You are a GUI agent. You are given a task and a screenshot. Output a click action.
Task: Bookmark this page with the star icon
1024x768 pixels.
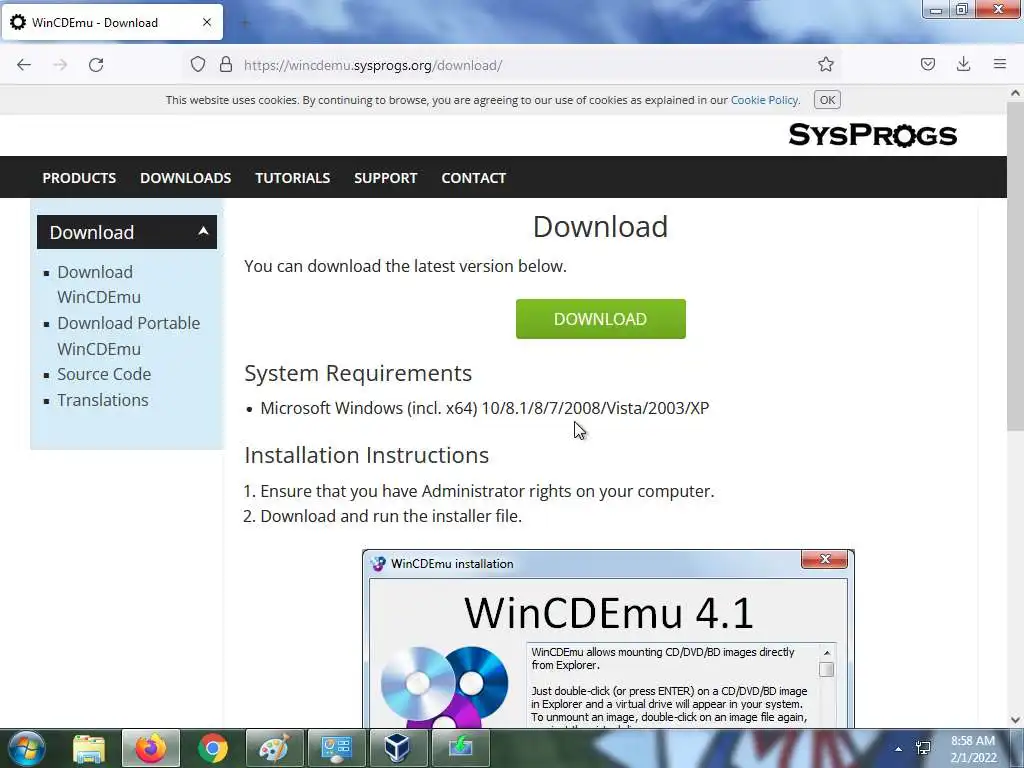825,64
